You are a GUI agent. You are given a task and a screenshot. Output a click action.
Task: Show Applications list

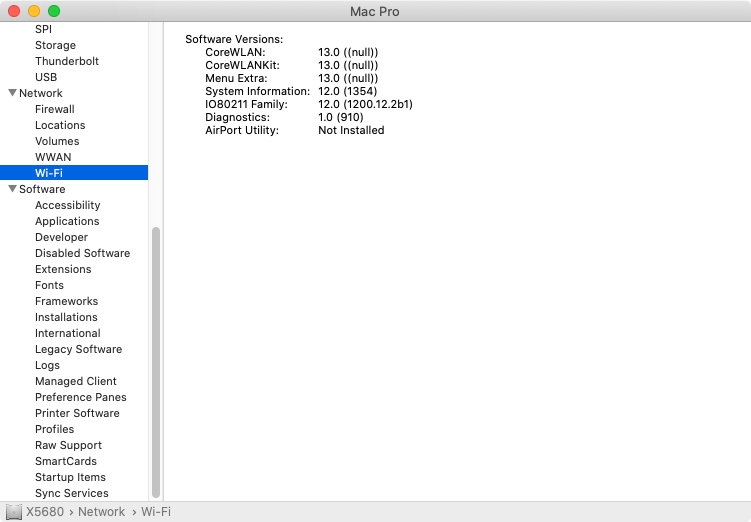point(67,221)
